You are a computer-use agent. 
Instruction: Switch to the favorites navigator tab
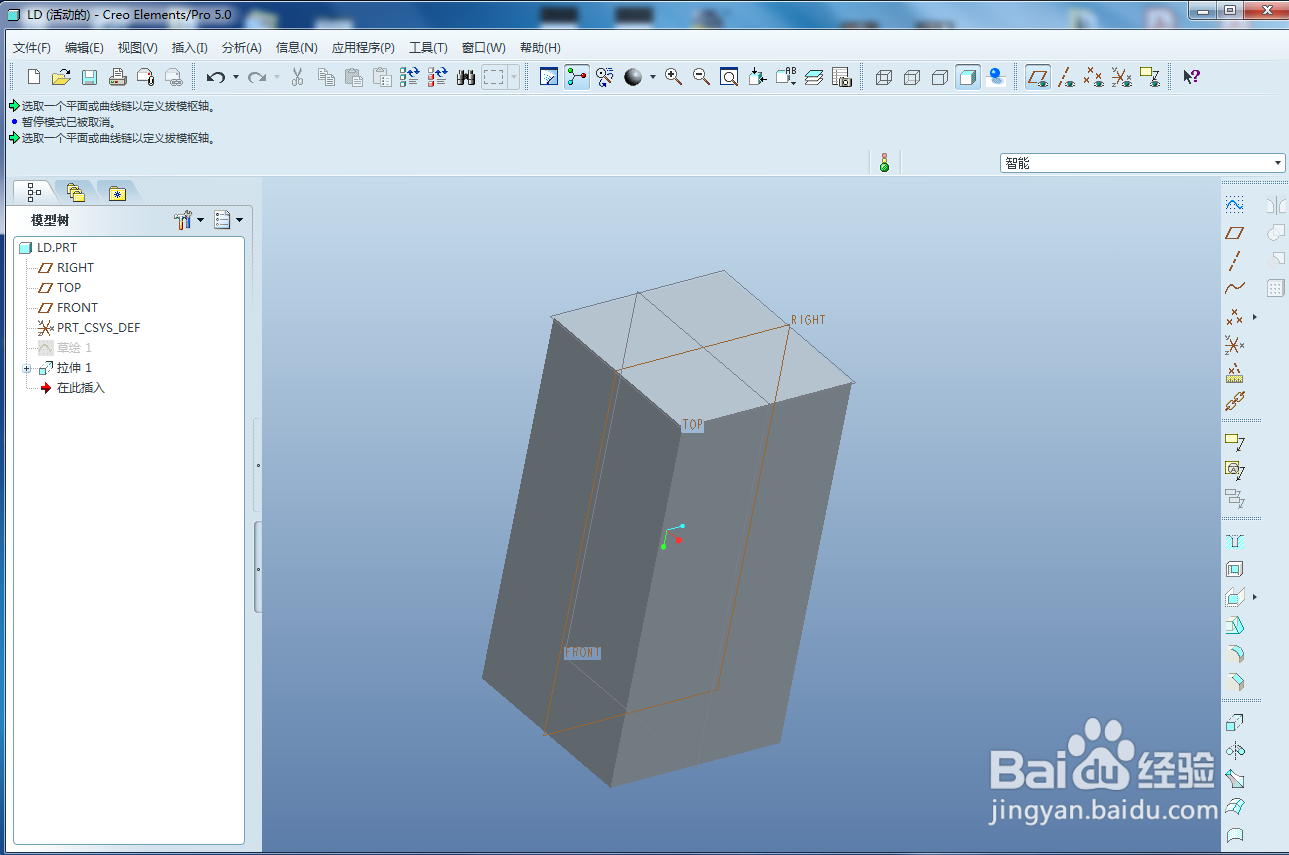118,192
